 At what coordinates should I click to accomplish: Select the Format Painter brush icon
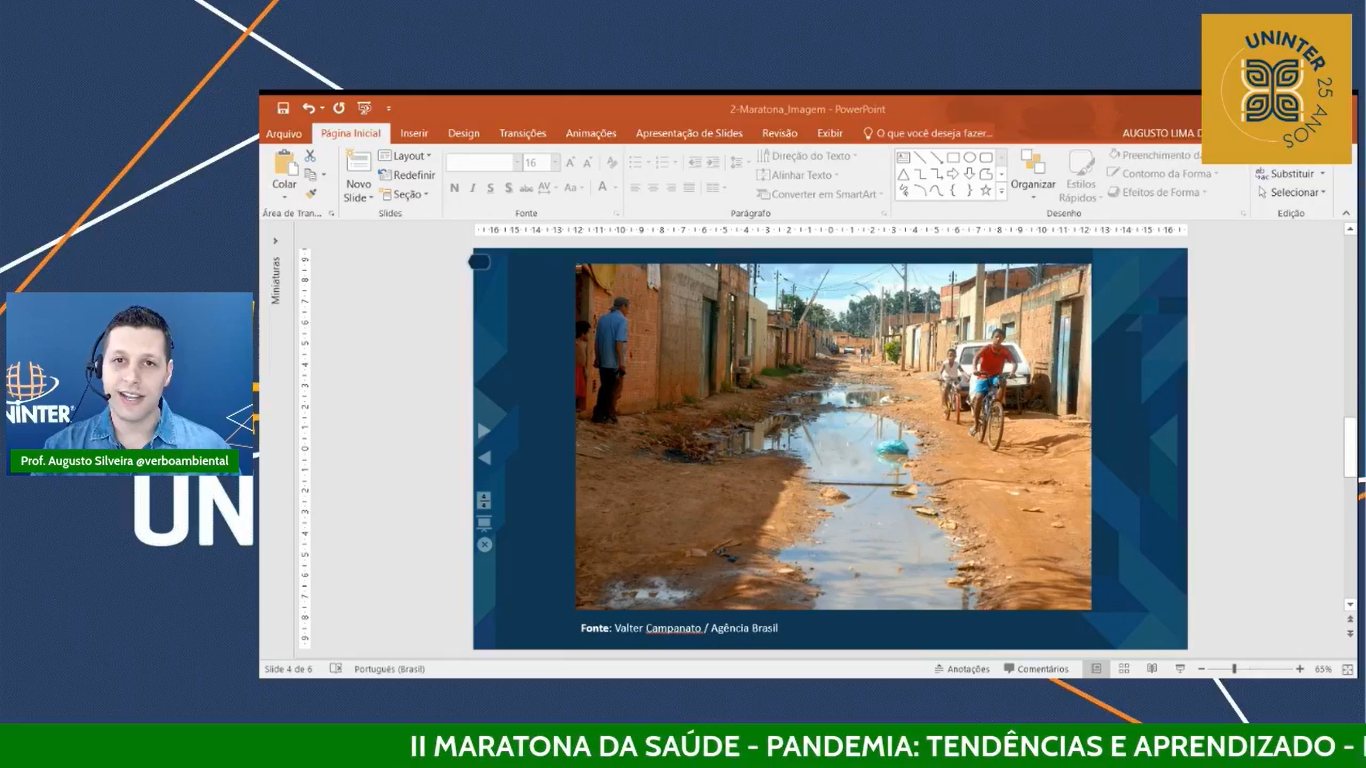[x=310, y=193]
